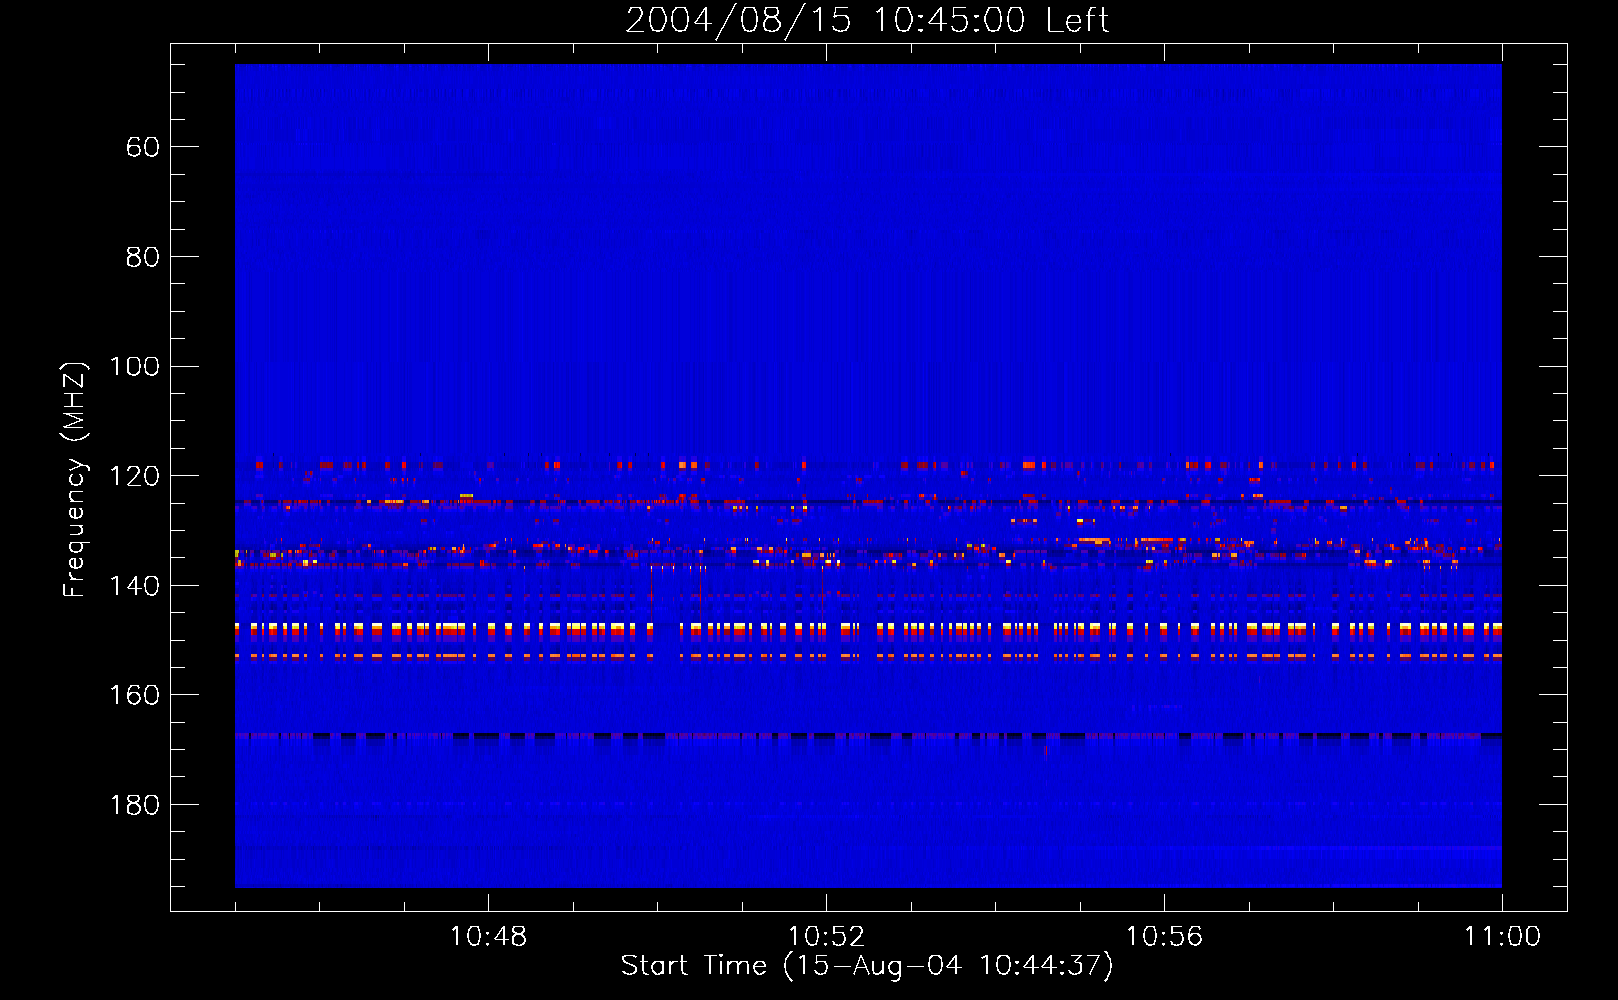Click the frequency tick label 160
Viewport: 1618px width, 1000px height.
[x=135, y=695]
